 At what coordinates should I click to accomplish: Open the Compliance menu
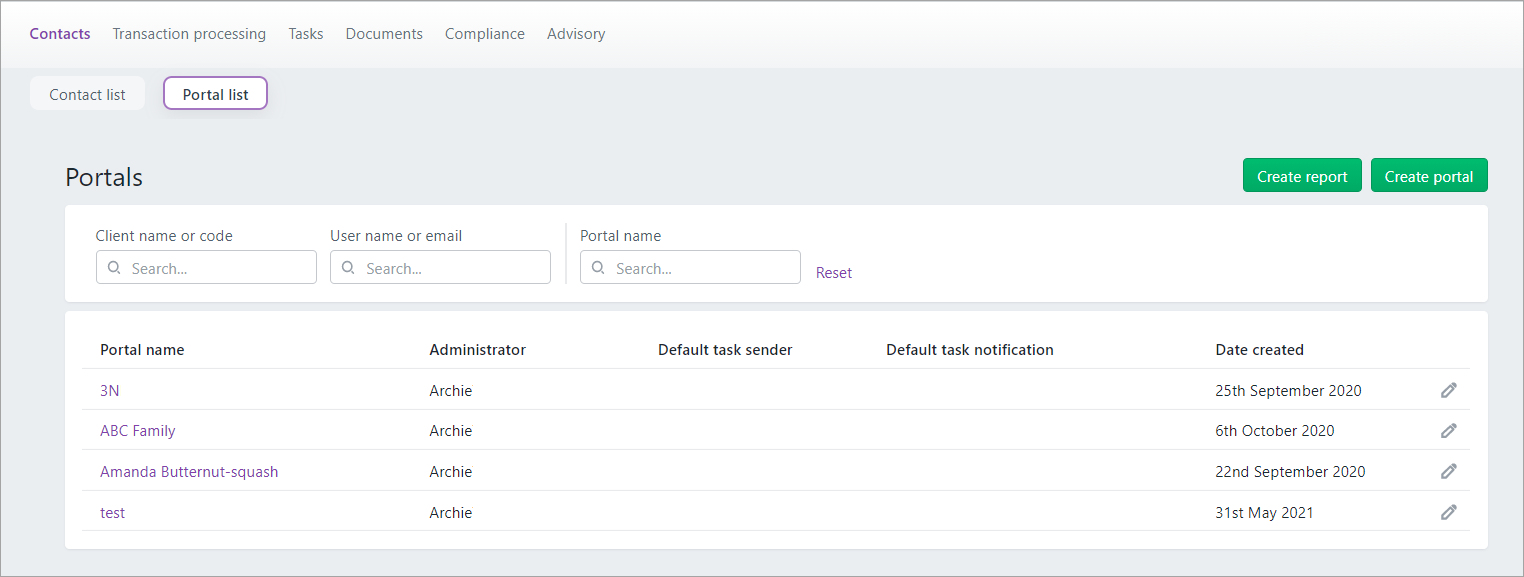coord(485,34)
